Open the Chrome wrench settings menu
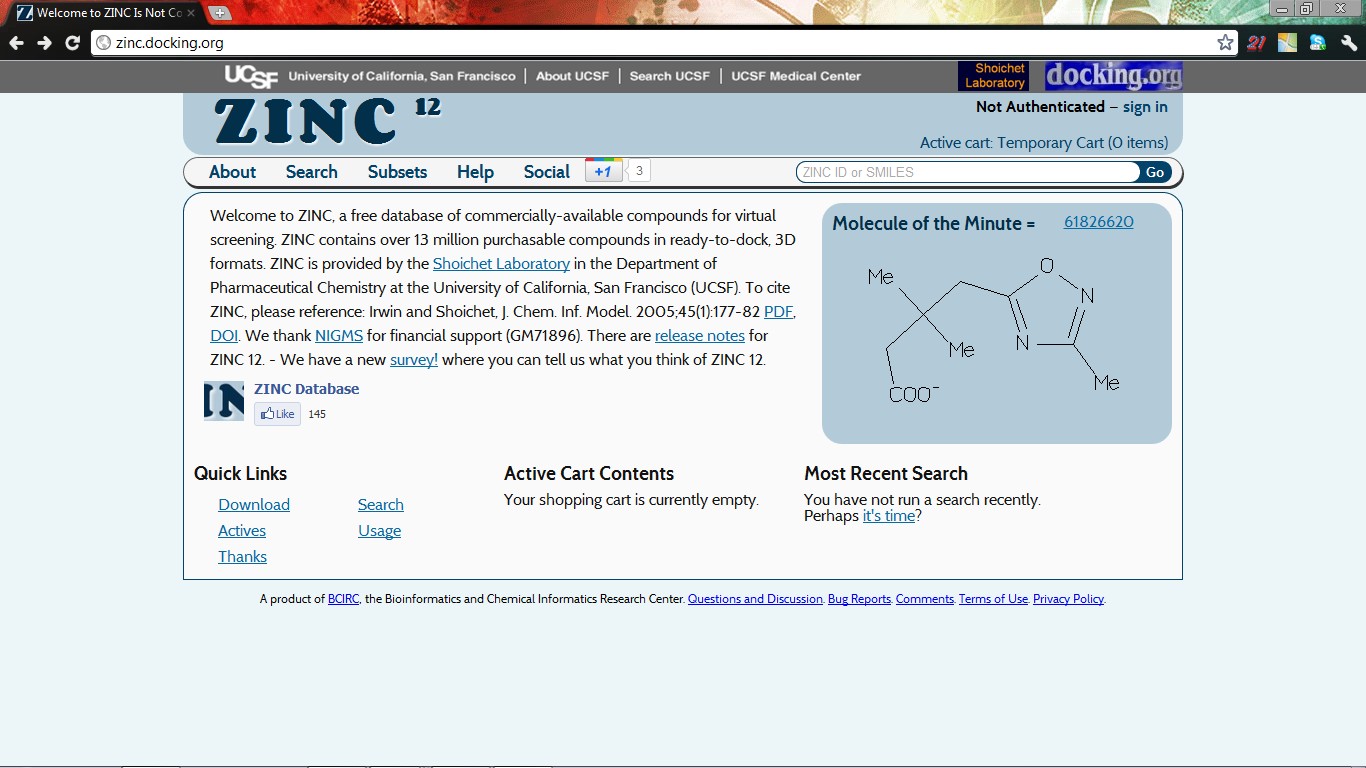The image size is (1366, 768). 1349,43
